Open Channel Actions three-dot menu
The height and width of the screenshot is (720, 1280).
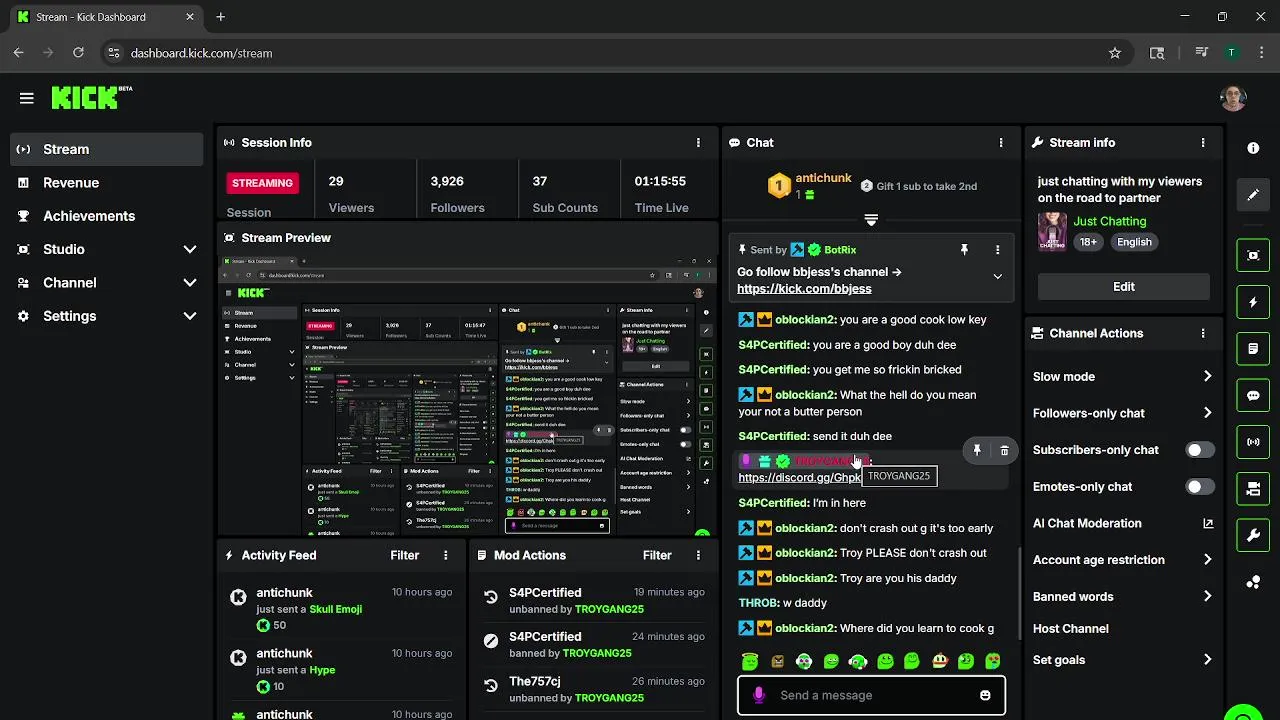(1203, 333)
